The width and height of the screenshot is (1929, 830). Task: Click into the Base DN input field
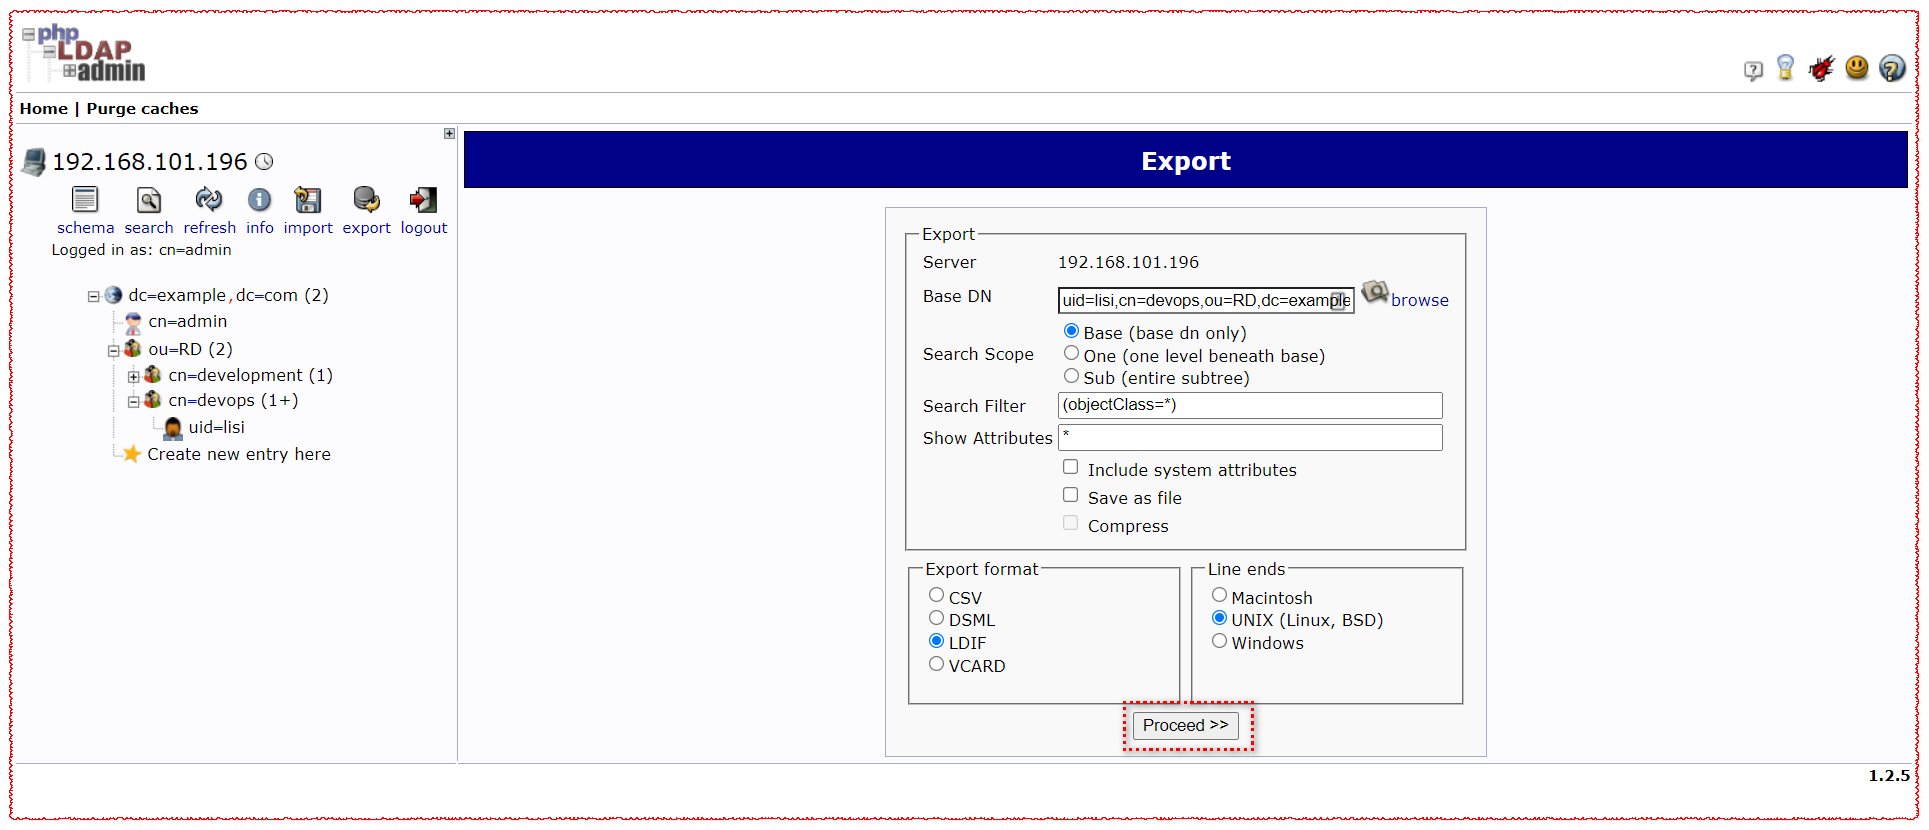[1206, 300]
